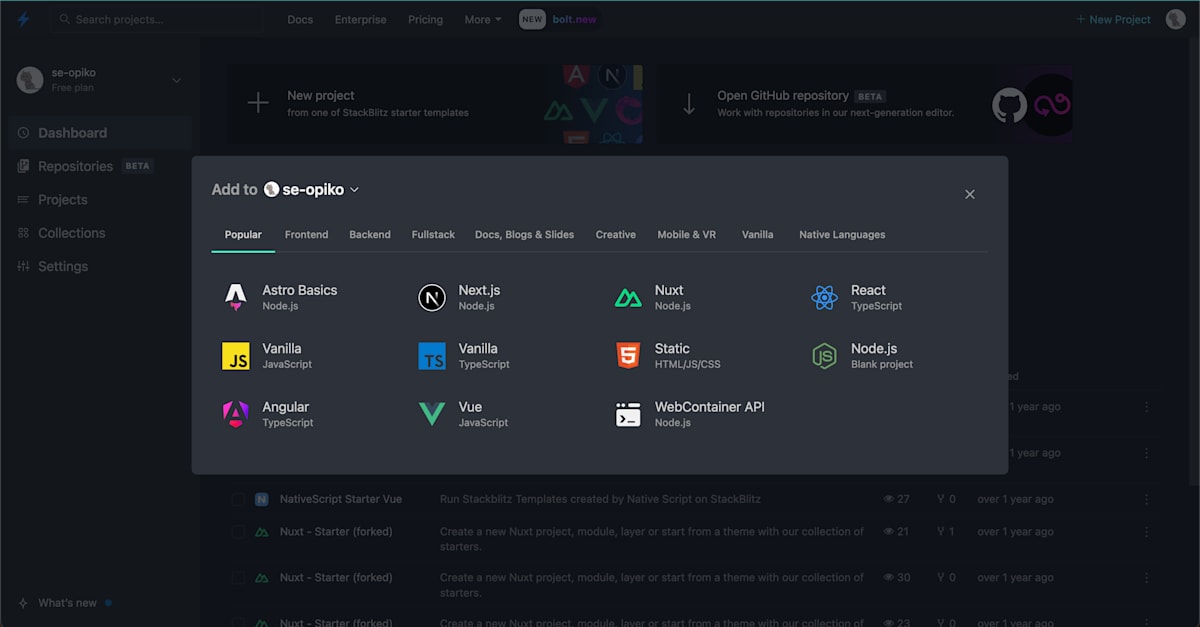The height and width of the screenshot is (627, 1200).
Task: Switch to the Popular tab
Action: pyautogui.click(x=243, y=234)
